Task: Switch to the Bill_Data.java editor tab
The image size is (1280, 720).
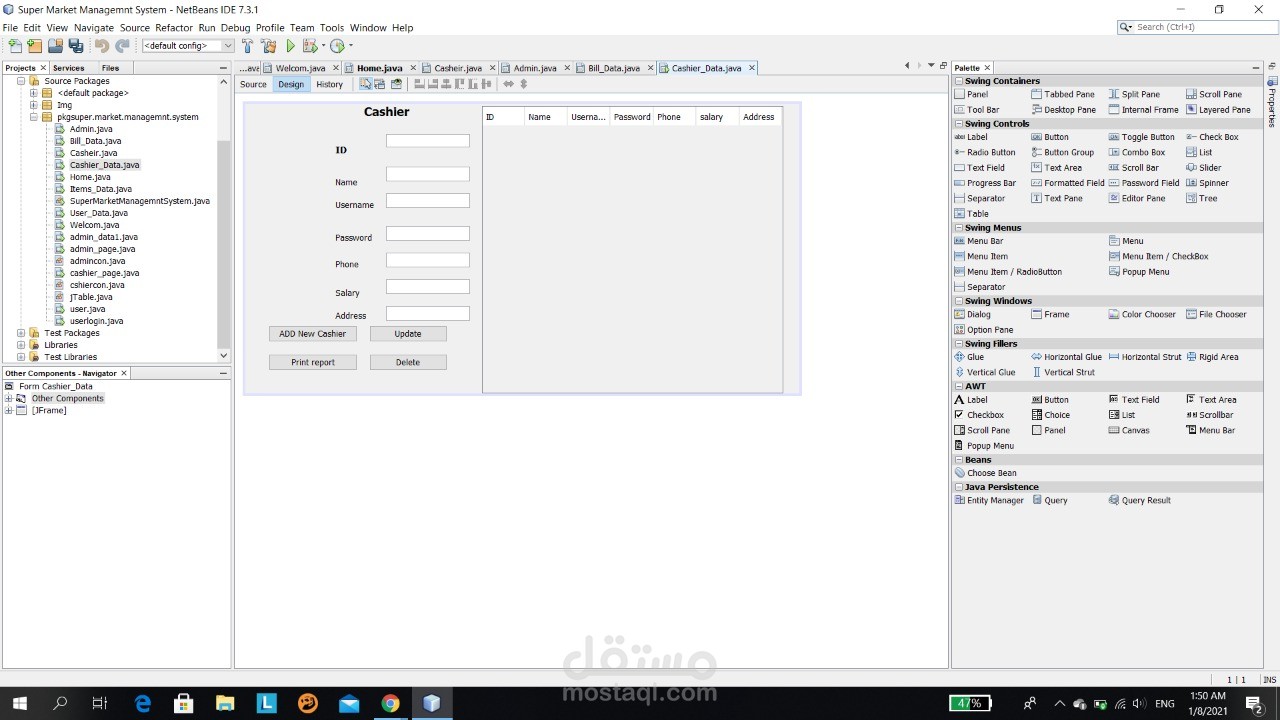Action: [x=613, y=68]
